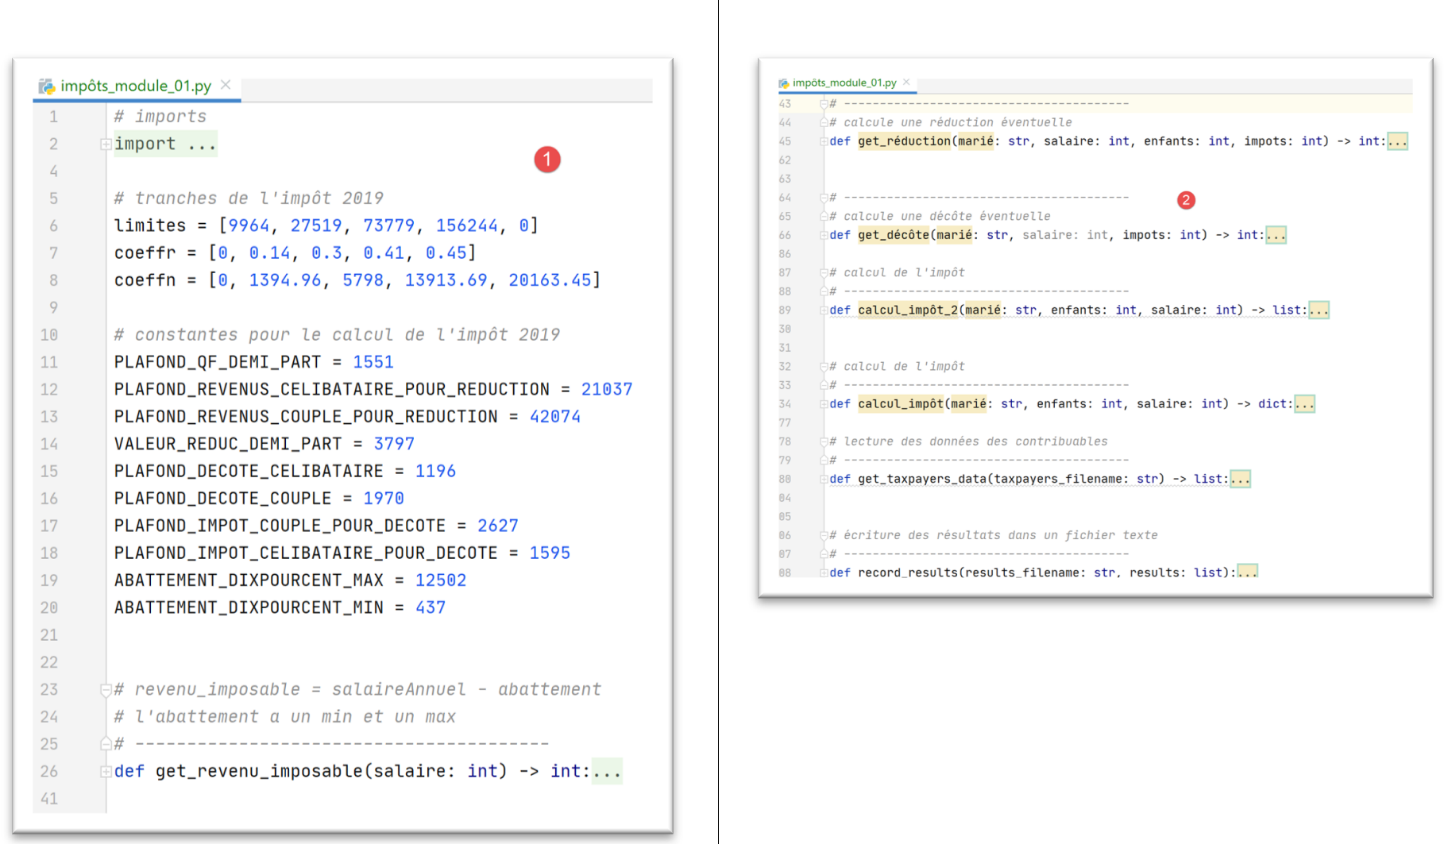1448x844 pixels.
Task: Click the PLAFOND_QF_DEMI_PART constant name
Action: point(217,362)
